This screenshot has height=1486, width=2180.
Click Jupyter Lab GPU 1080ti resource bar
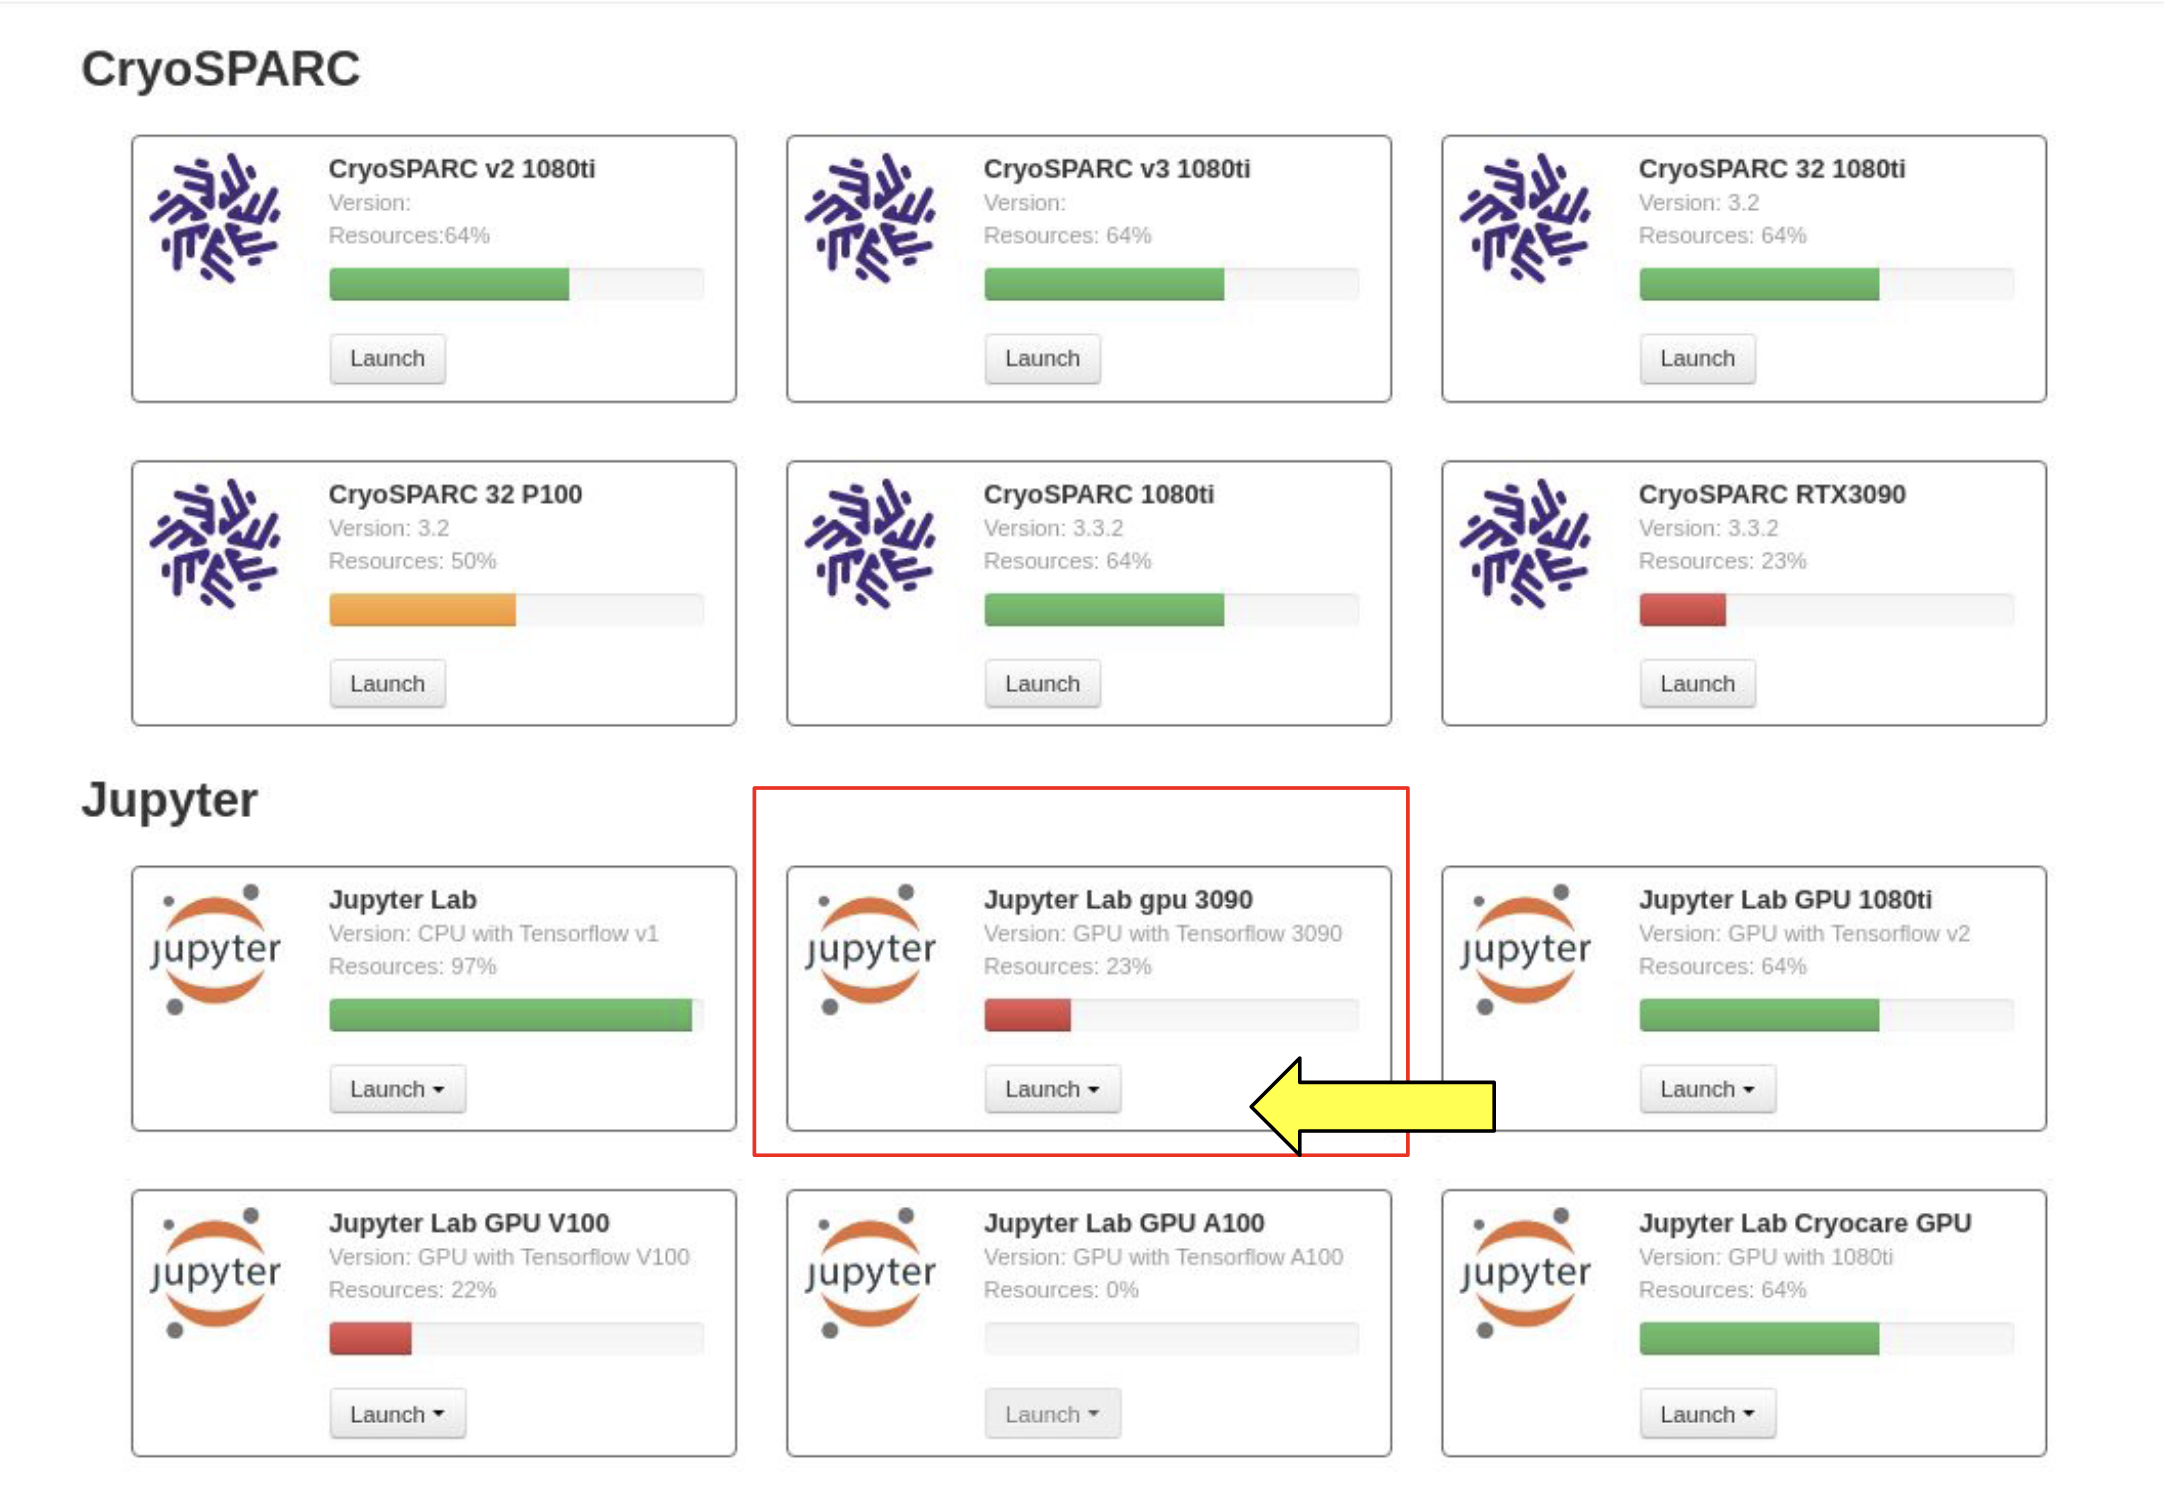coord(1827,1015)
